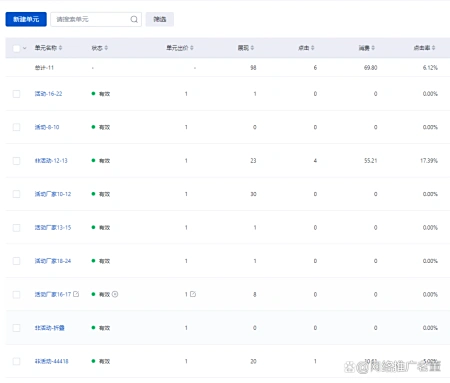
Task: Open the 筛选 filter button
Action: pyautogui.click(x=160, y=19)
